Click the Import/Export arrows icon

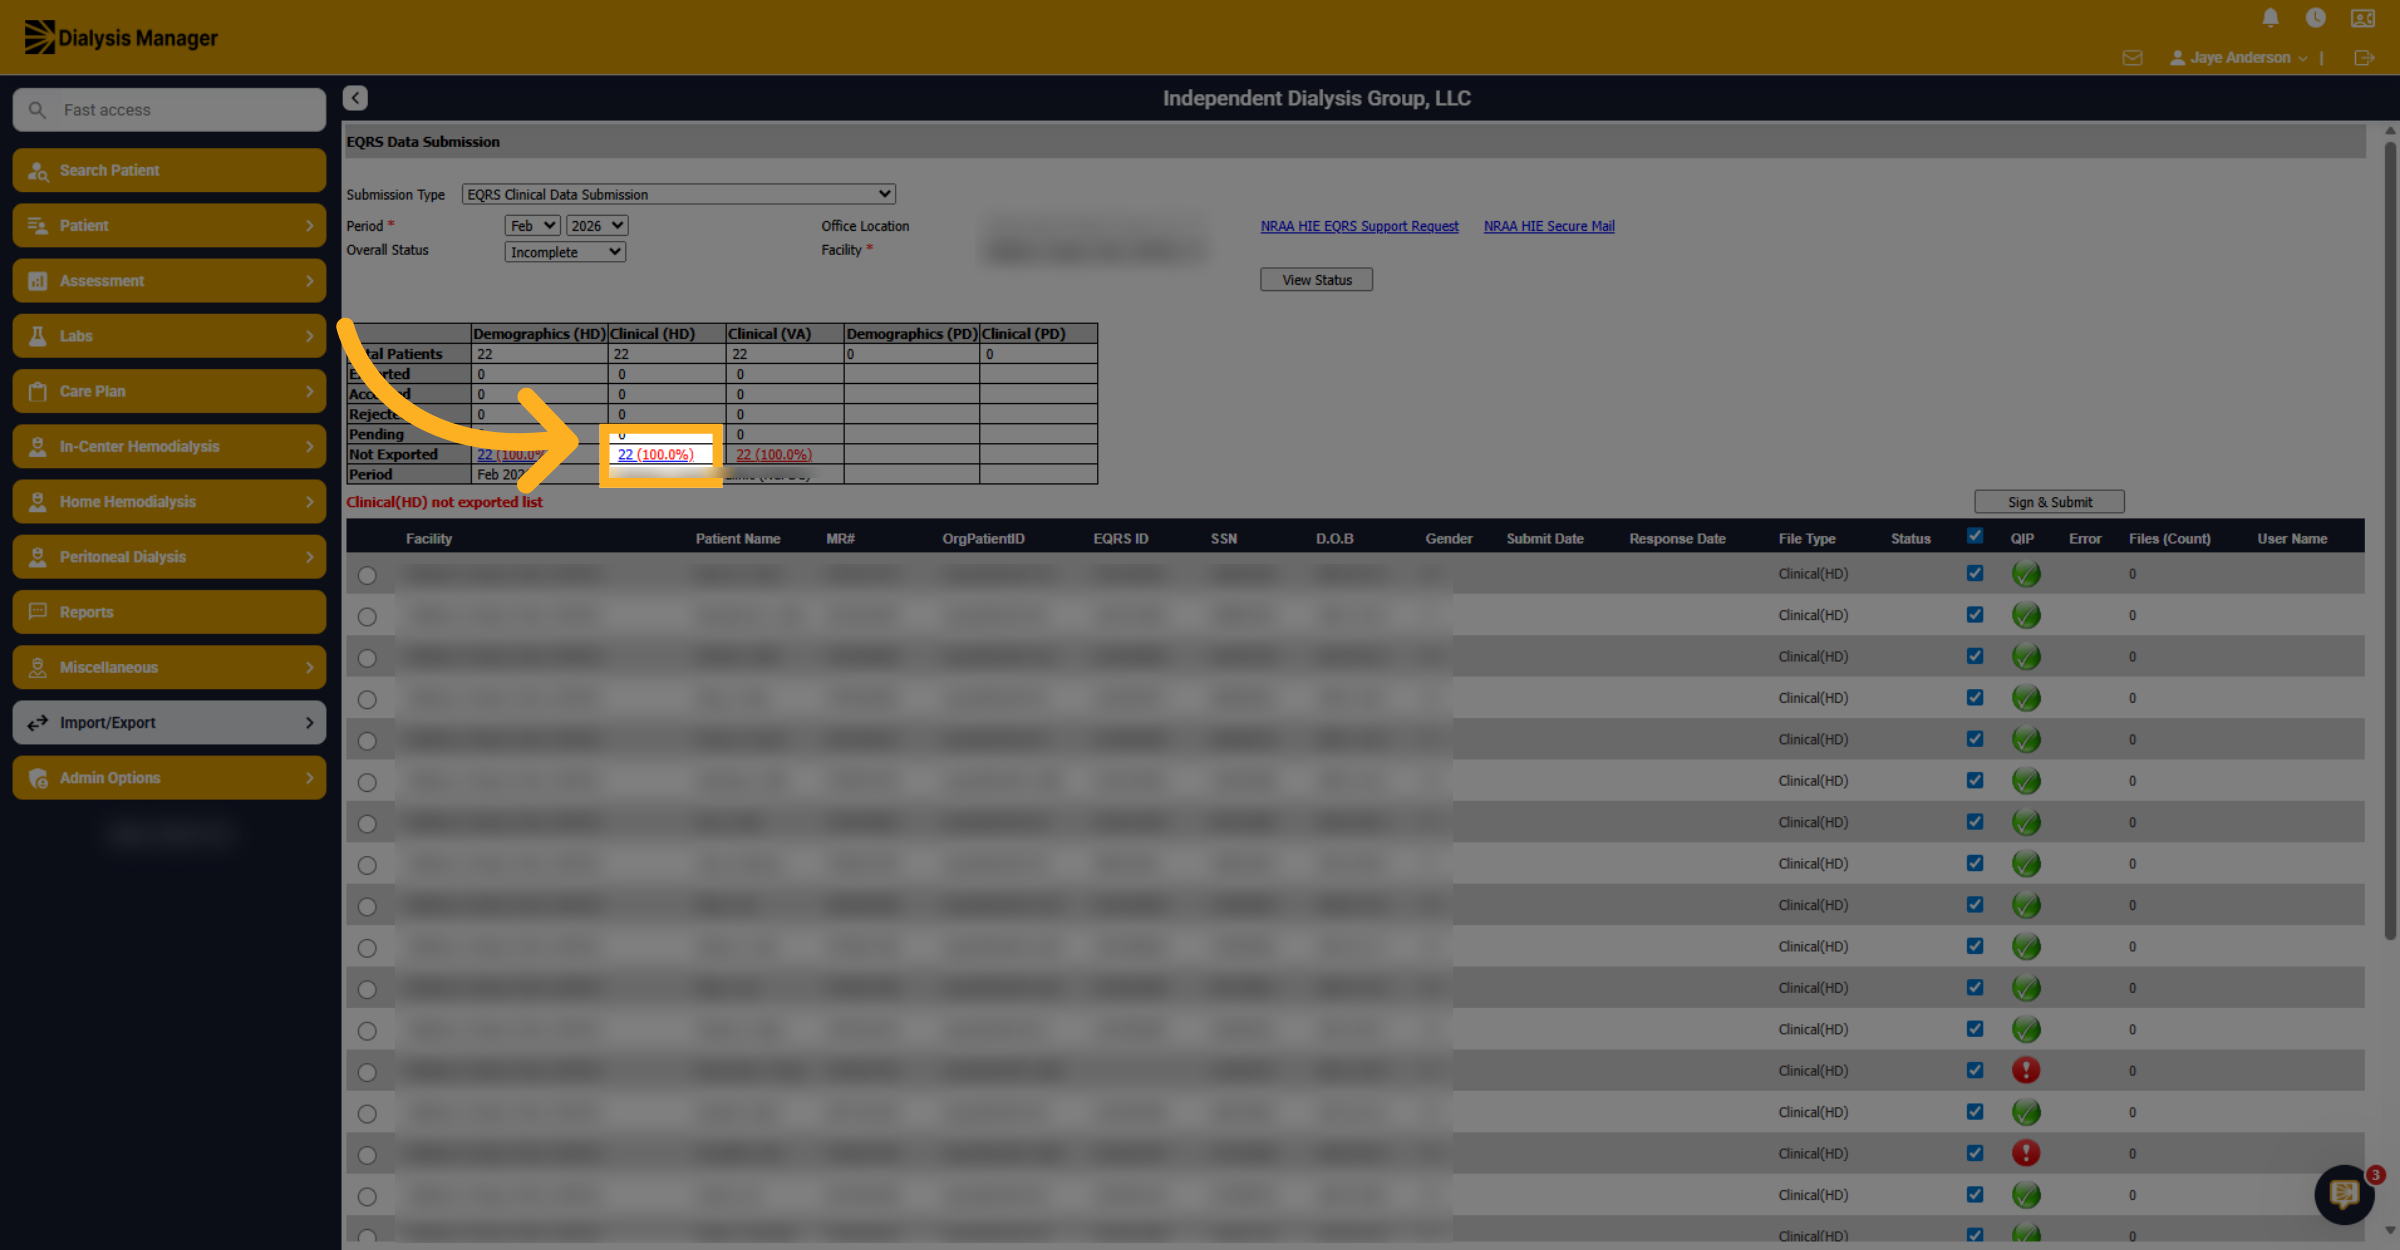point(38,723)
